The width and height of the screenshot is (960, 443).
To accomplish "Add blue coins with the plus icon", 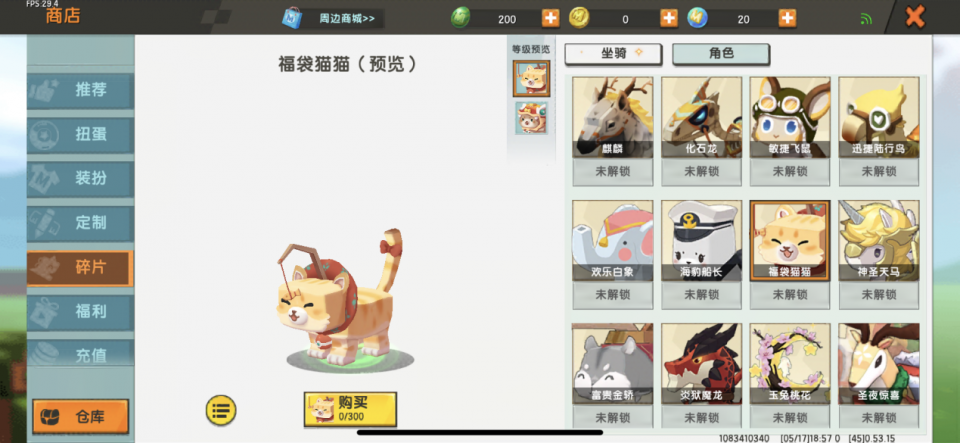I will (787, 18).
